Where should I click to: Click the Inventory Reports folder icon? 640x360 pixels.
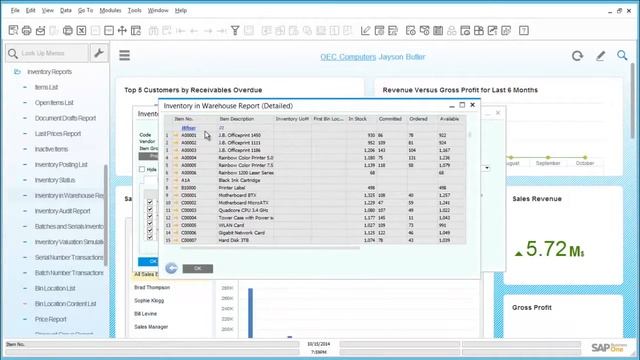point(17,72)
